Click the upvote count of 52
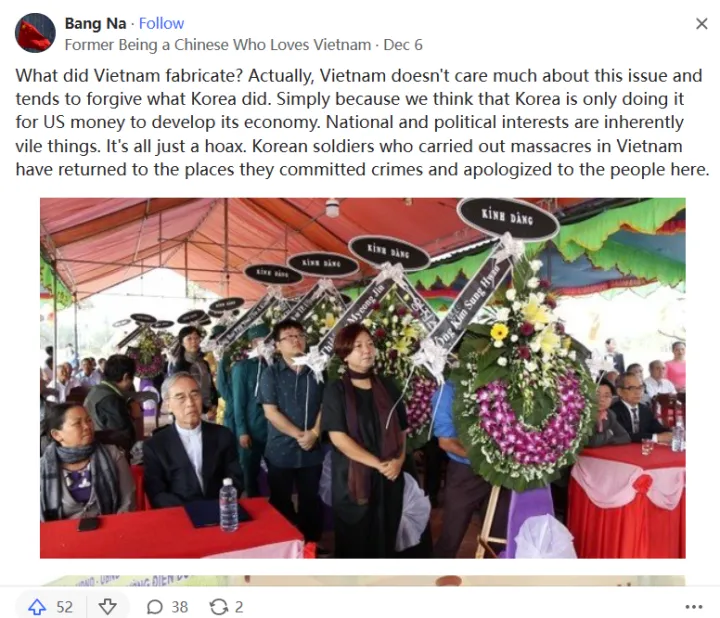The height and width of the screenshot is (618, 720). click(x=65, y=607)
